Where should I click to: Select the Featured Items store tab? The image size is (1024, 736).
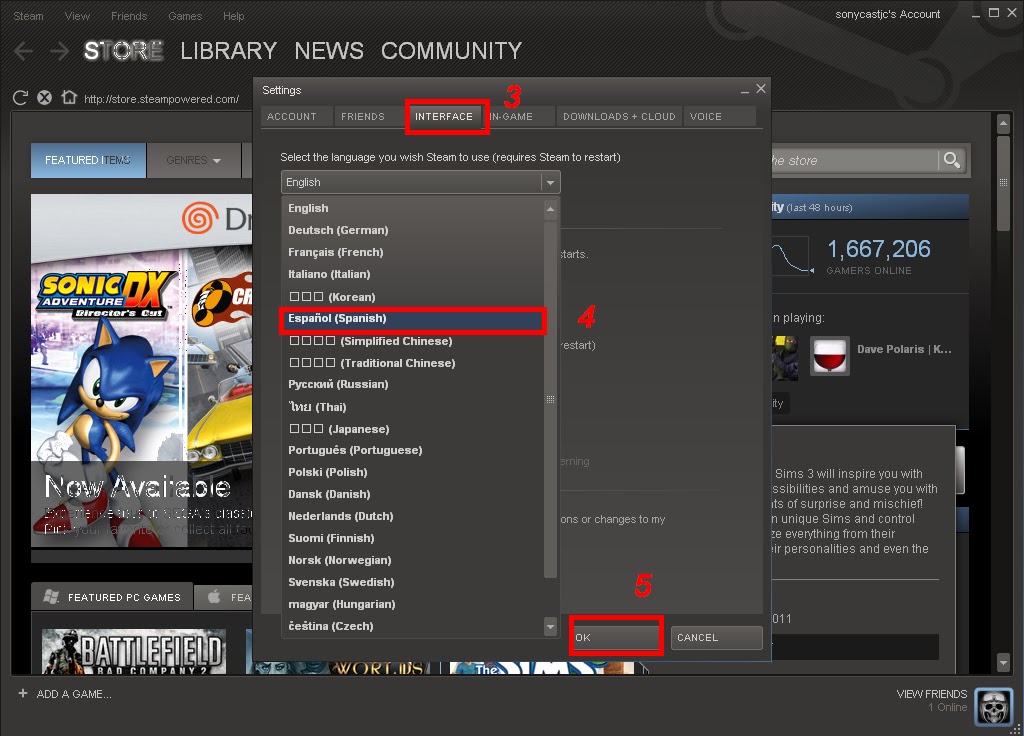point(88,160)
